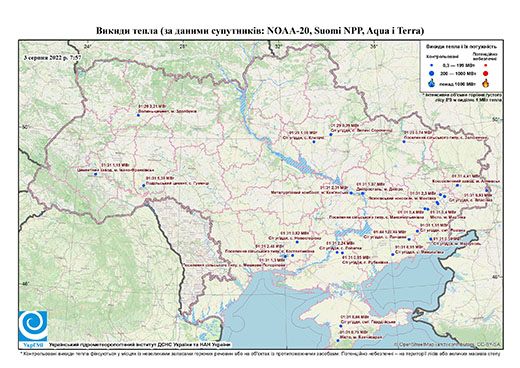Screen dimensions: 520x368
Task: Click the easternmost blue marker at the Luhansk border
Action: pos(487,190)
